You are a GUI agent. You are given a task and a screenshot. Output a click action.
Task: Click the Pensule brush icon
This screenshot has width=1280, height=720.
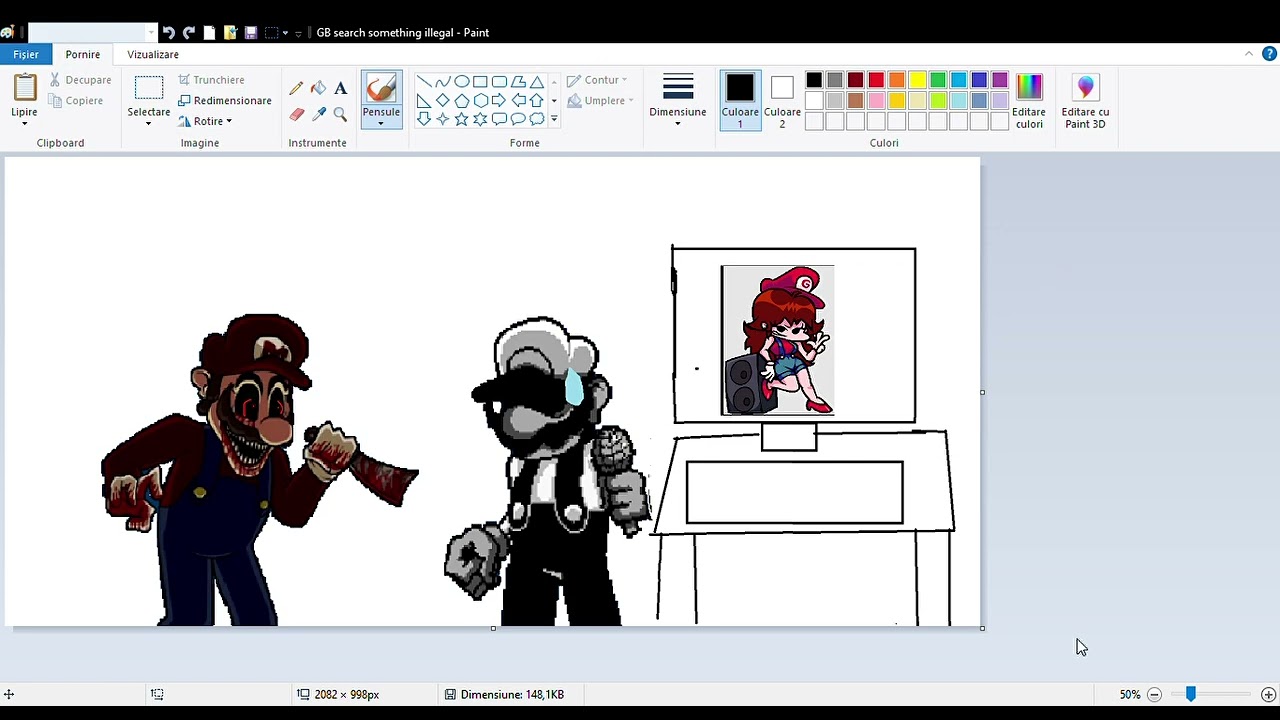click(381, 88)
